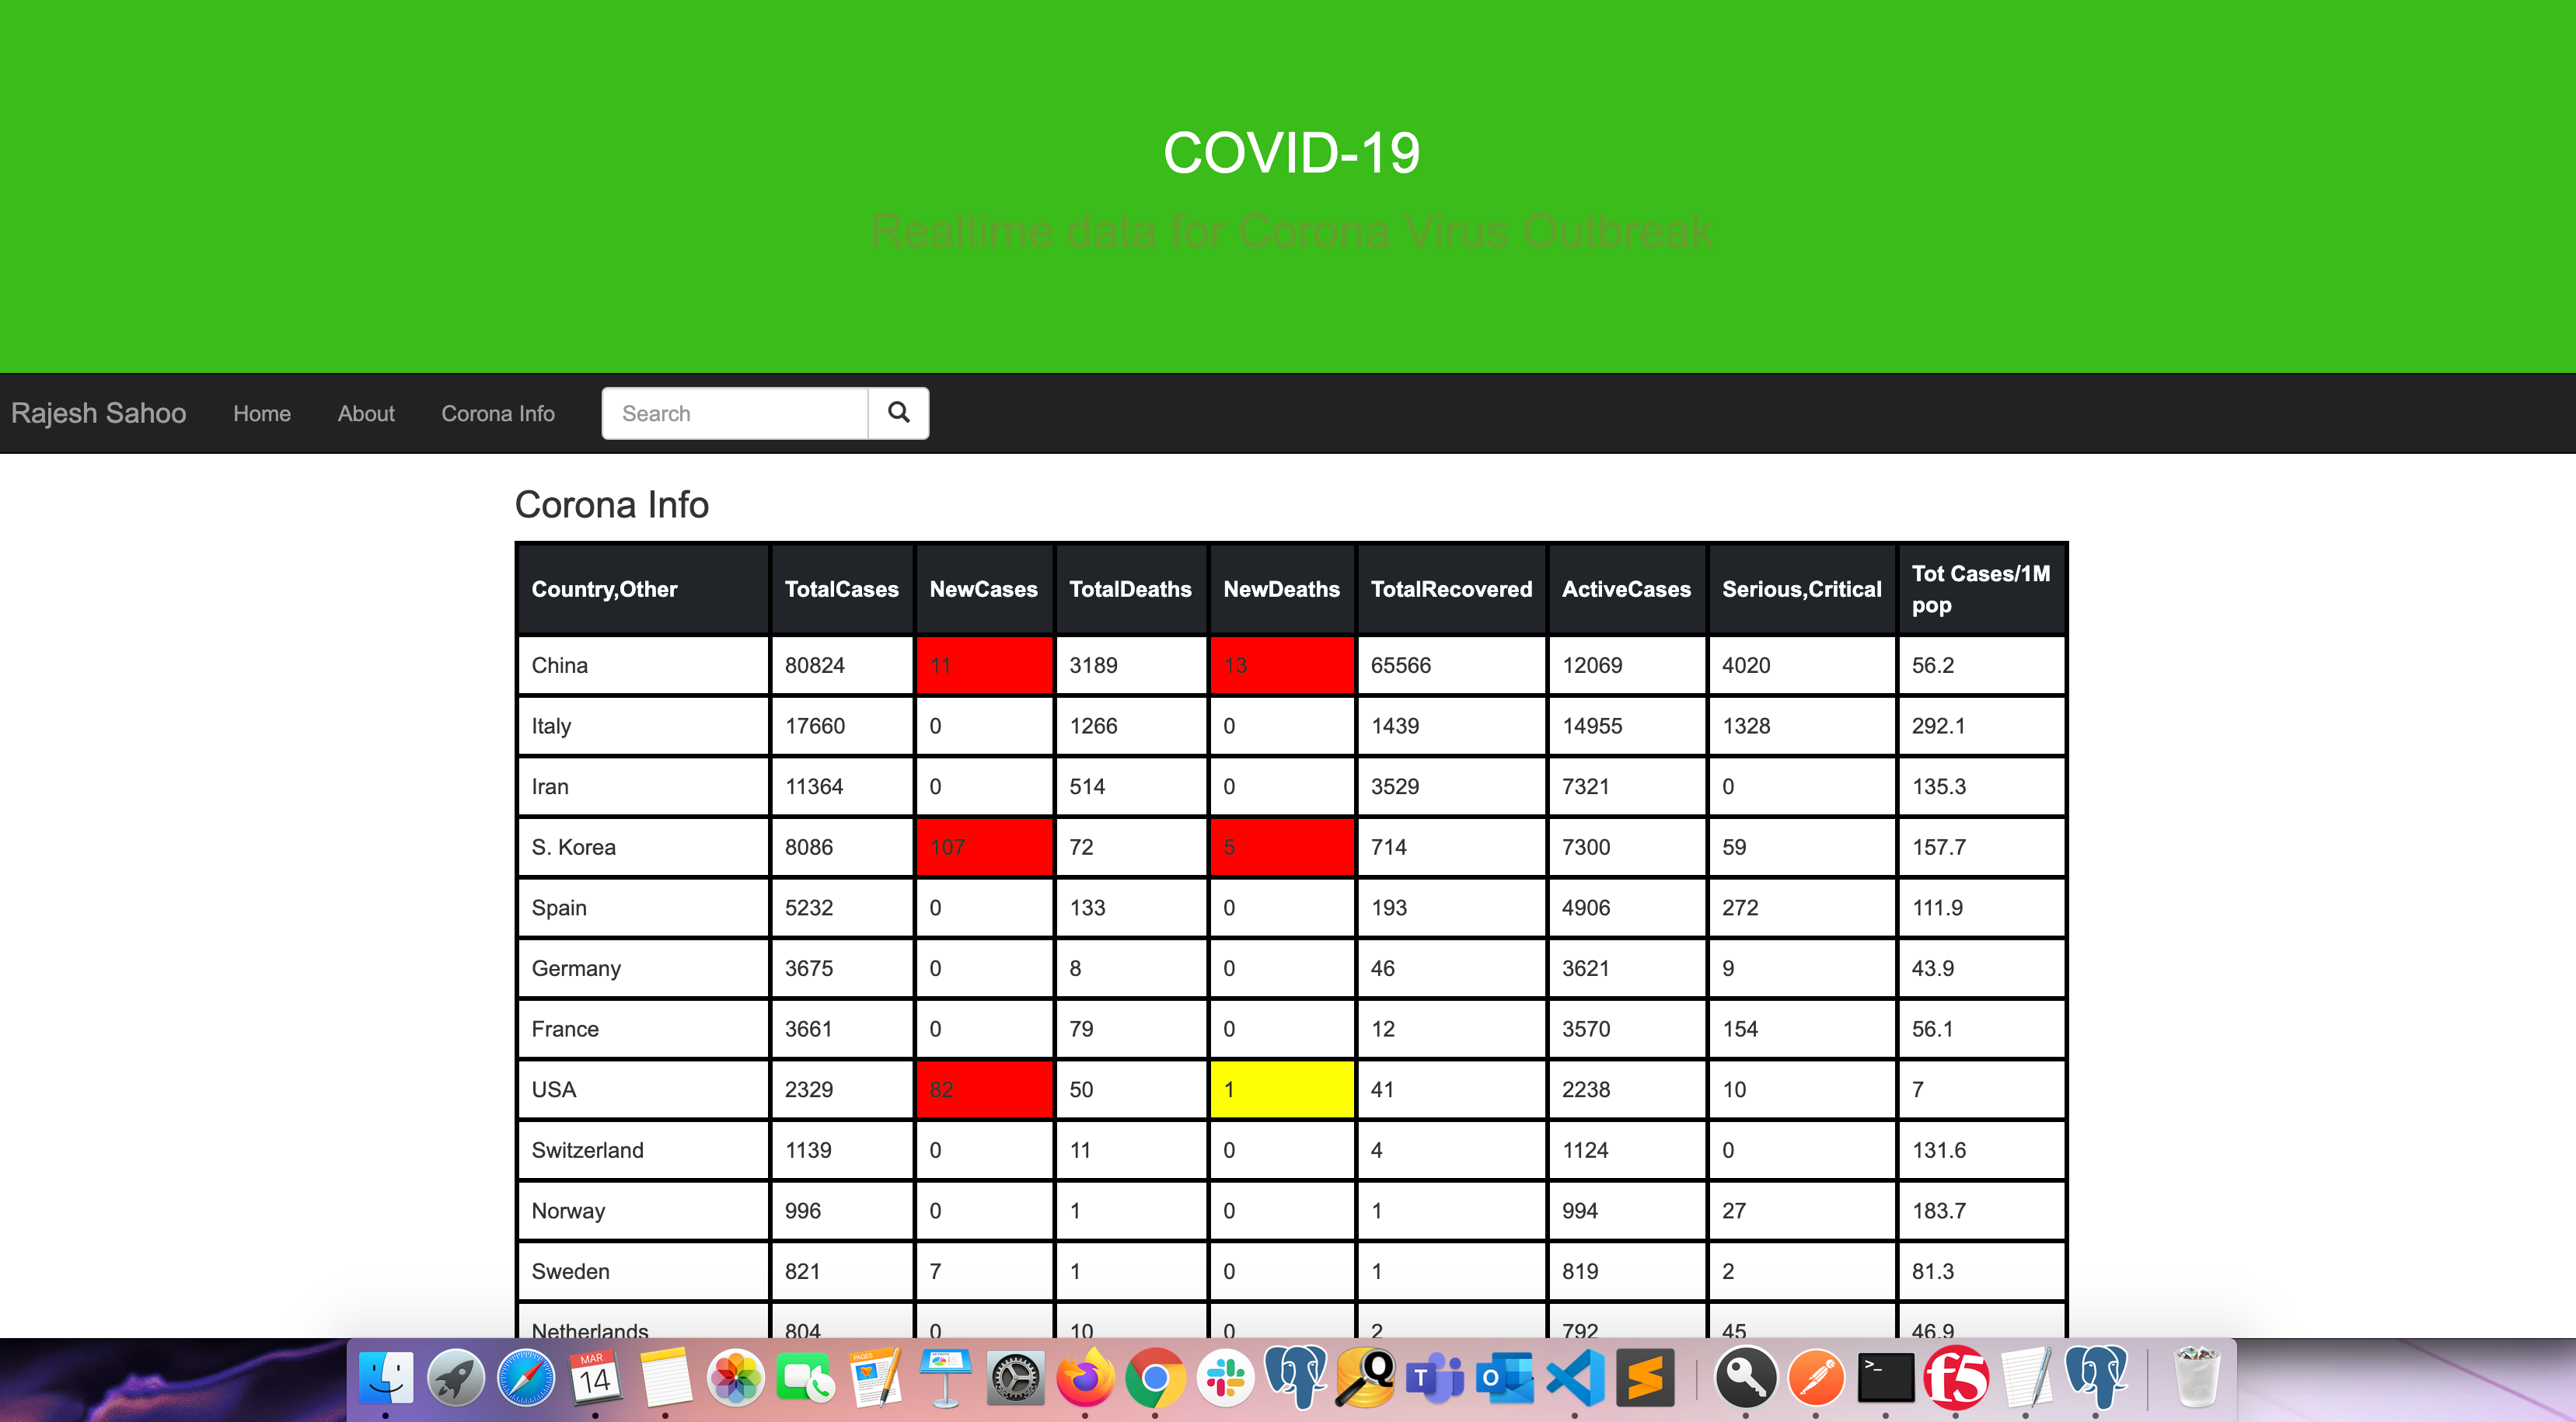The width and height of the screenshot is (2576, 1422).
Task: Click China's red NewCases cell
Action: click(x=984, y=665)
